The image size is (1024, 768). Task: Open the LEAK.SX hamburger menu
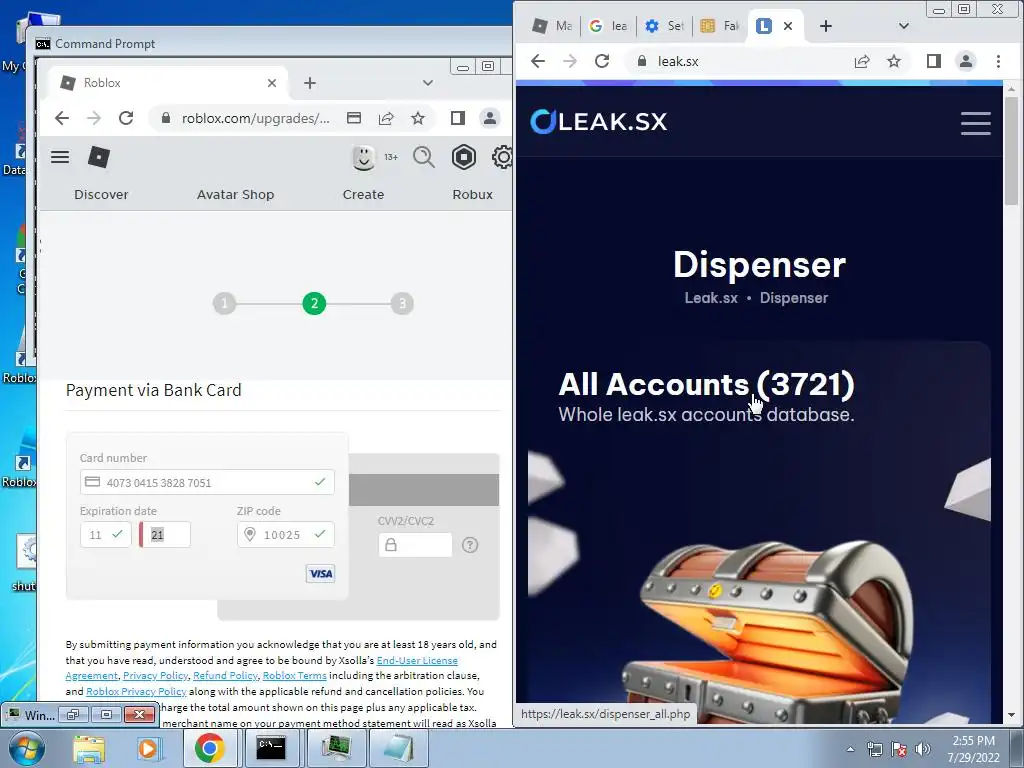pos(976,123)
